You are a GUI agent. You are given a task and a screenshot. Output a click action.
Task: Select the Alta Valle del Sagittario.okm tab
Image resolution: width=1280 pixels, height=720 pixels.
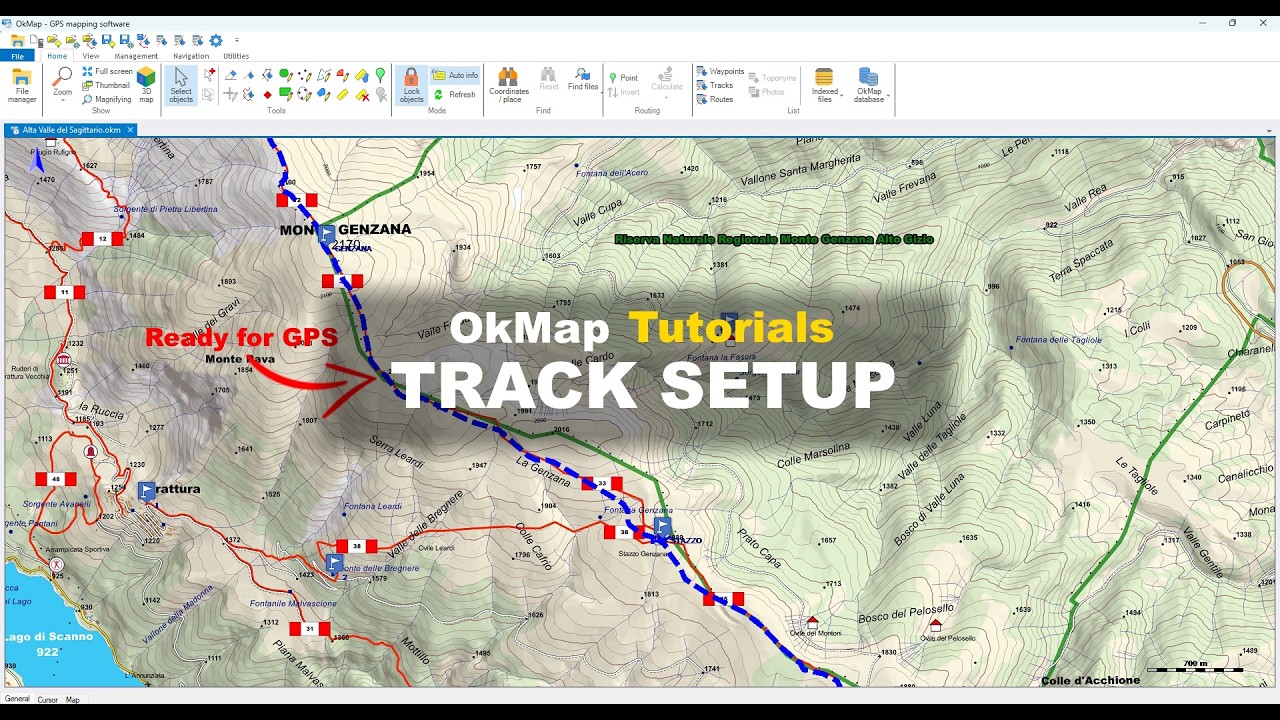70,130
